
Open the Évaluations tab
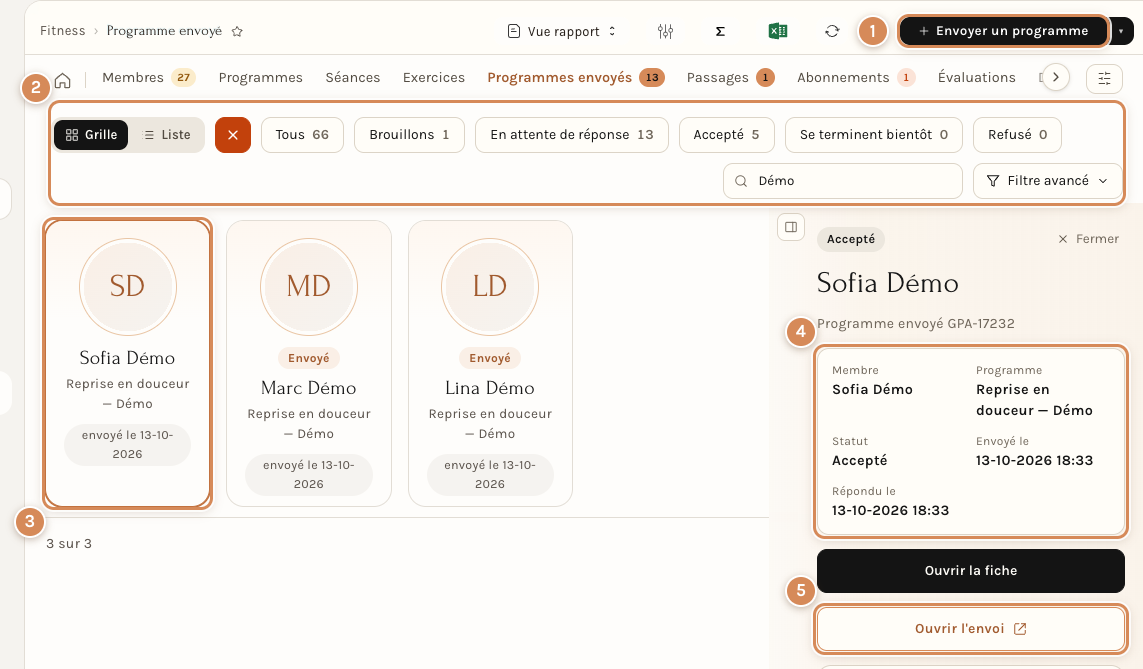pos(976,77)
